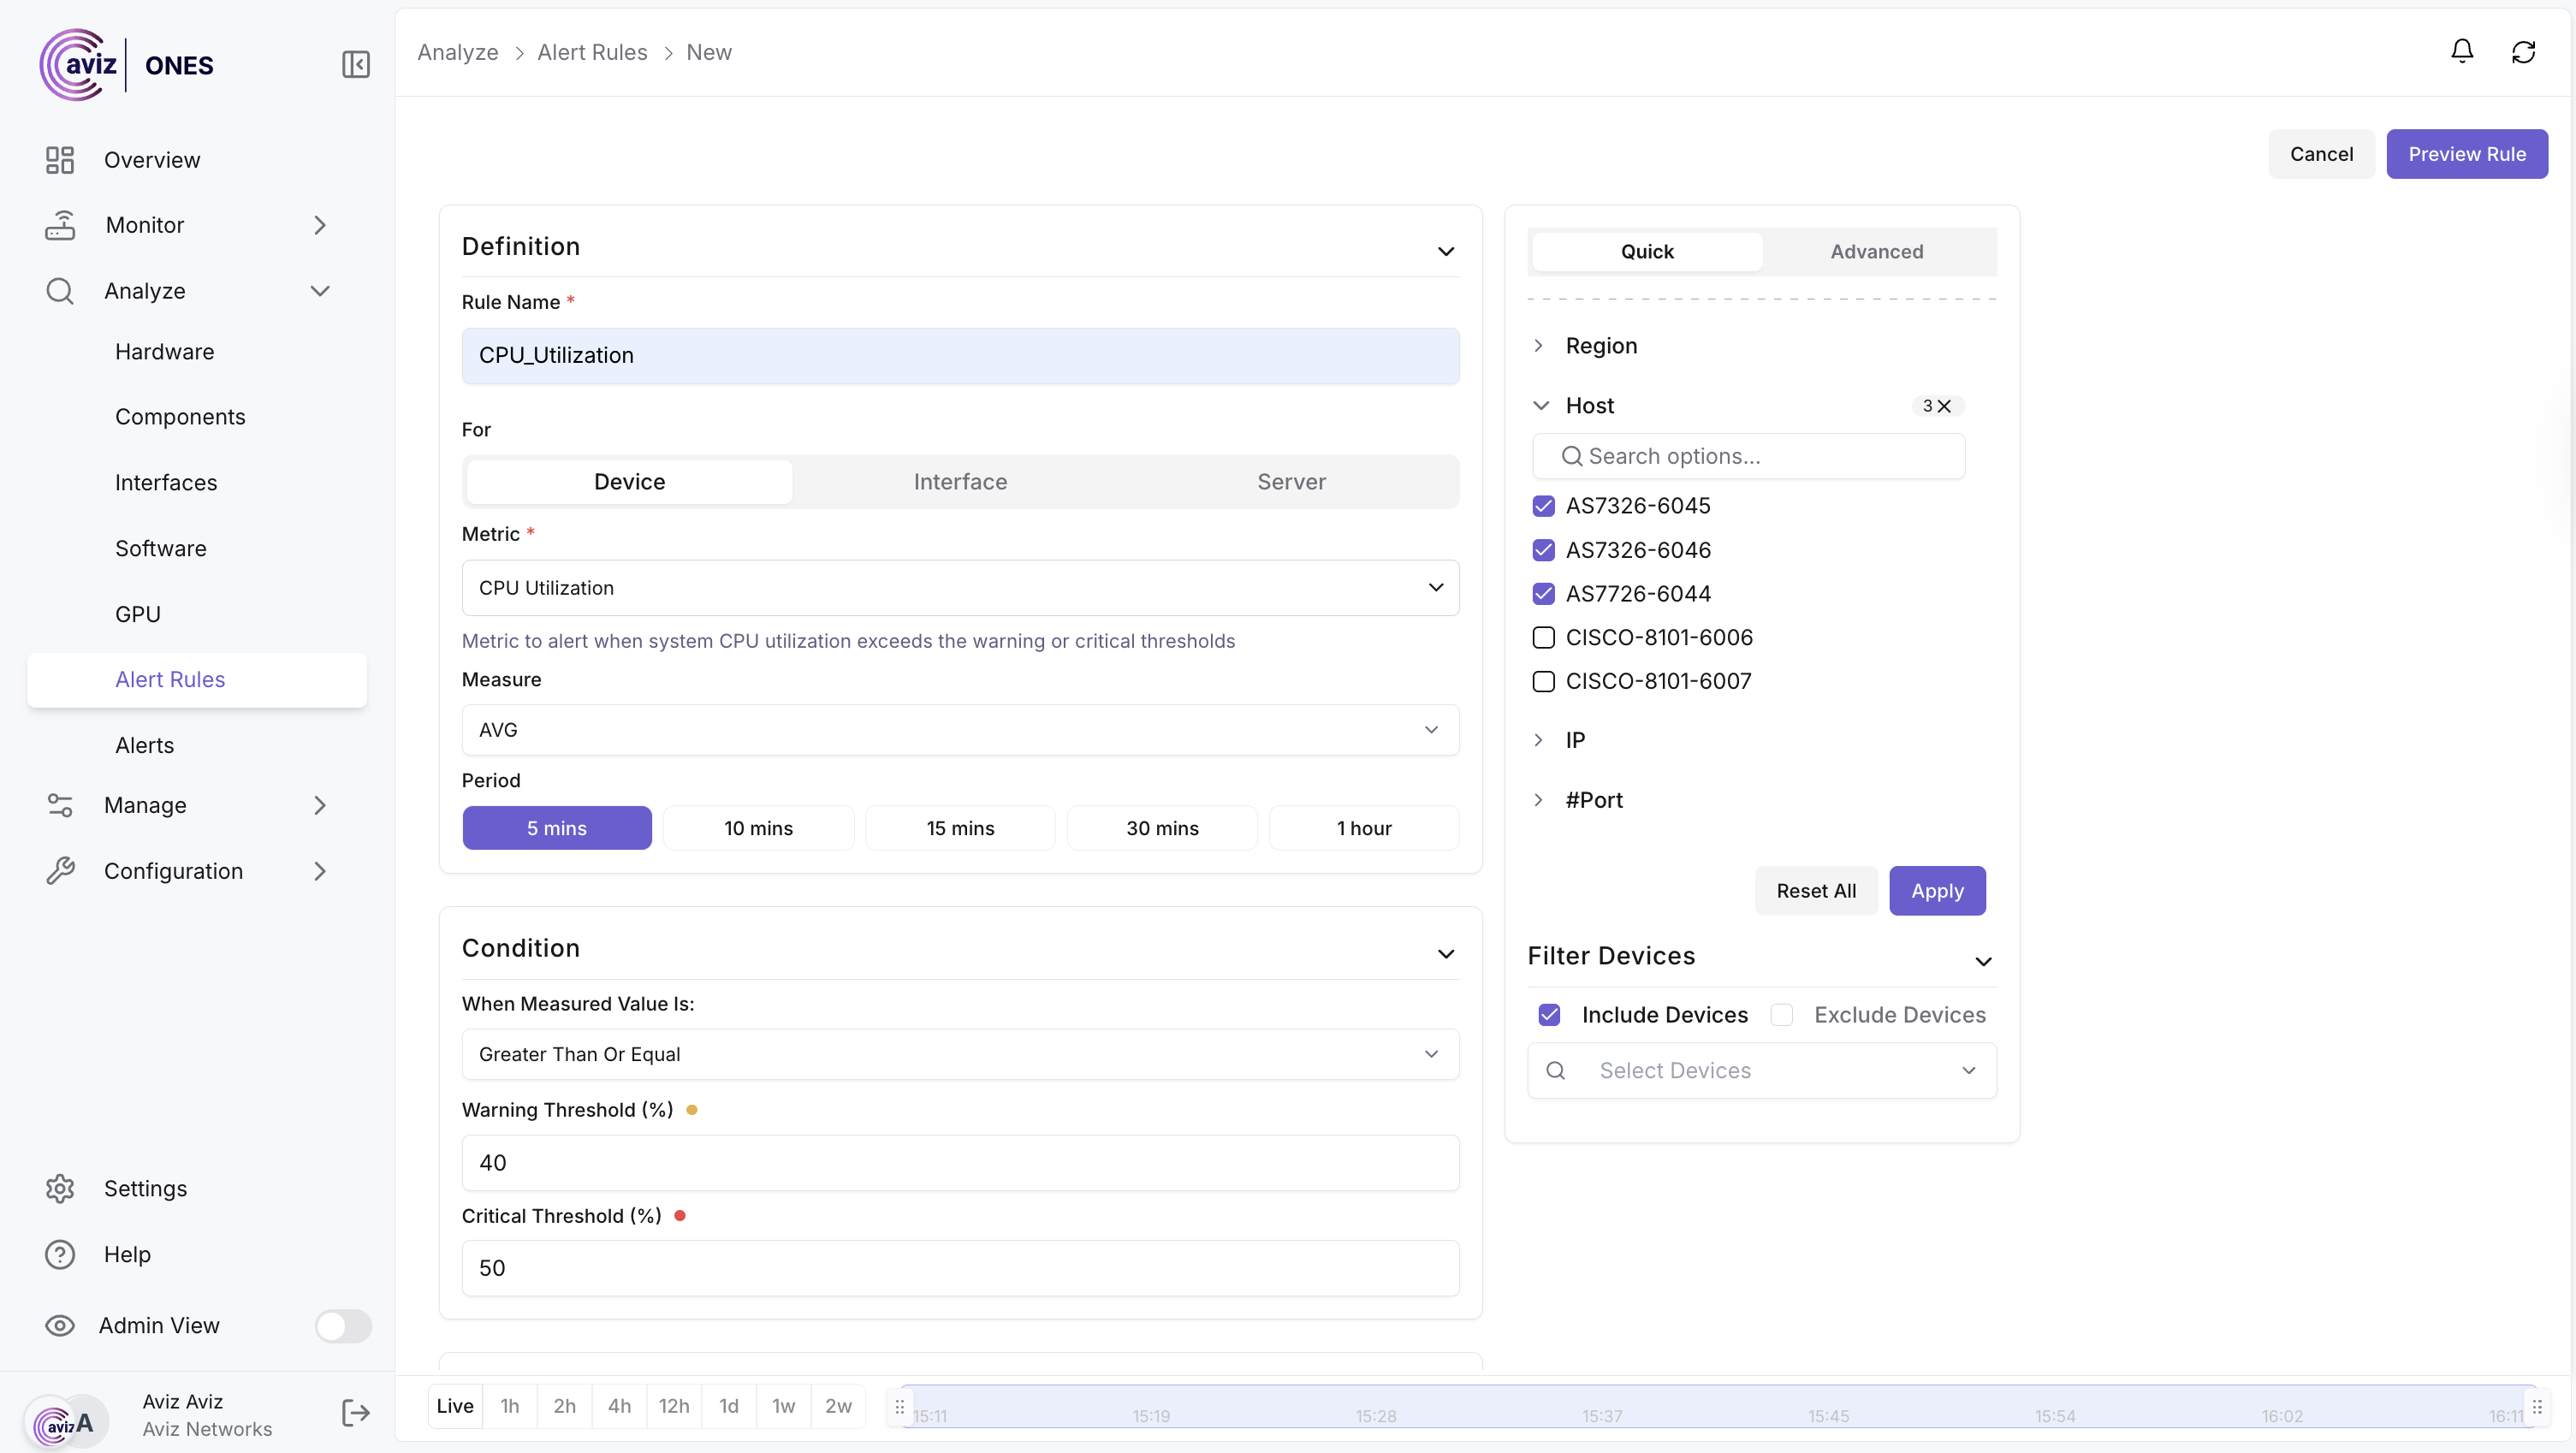
Task: Switch to the Advanced filter tab
Action: 1876,252
